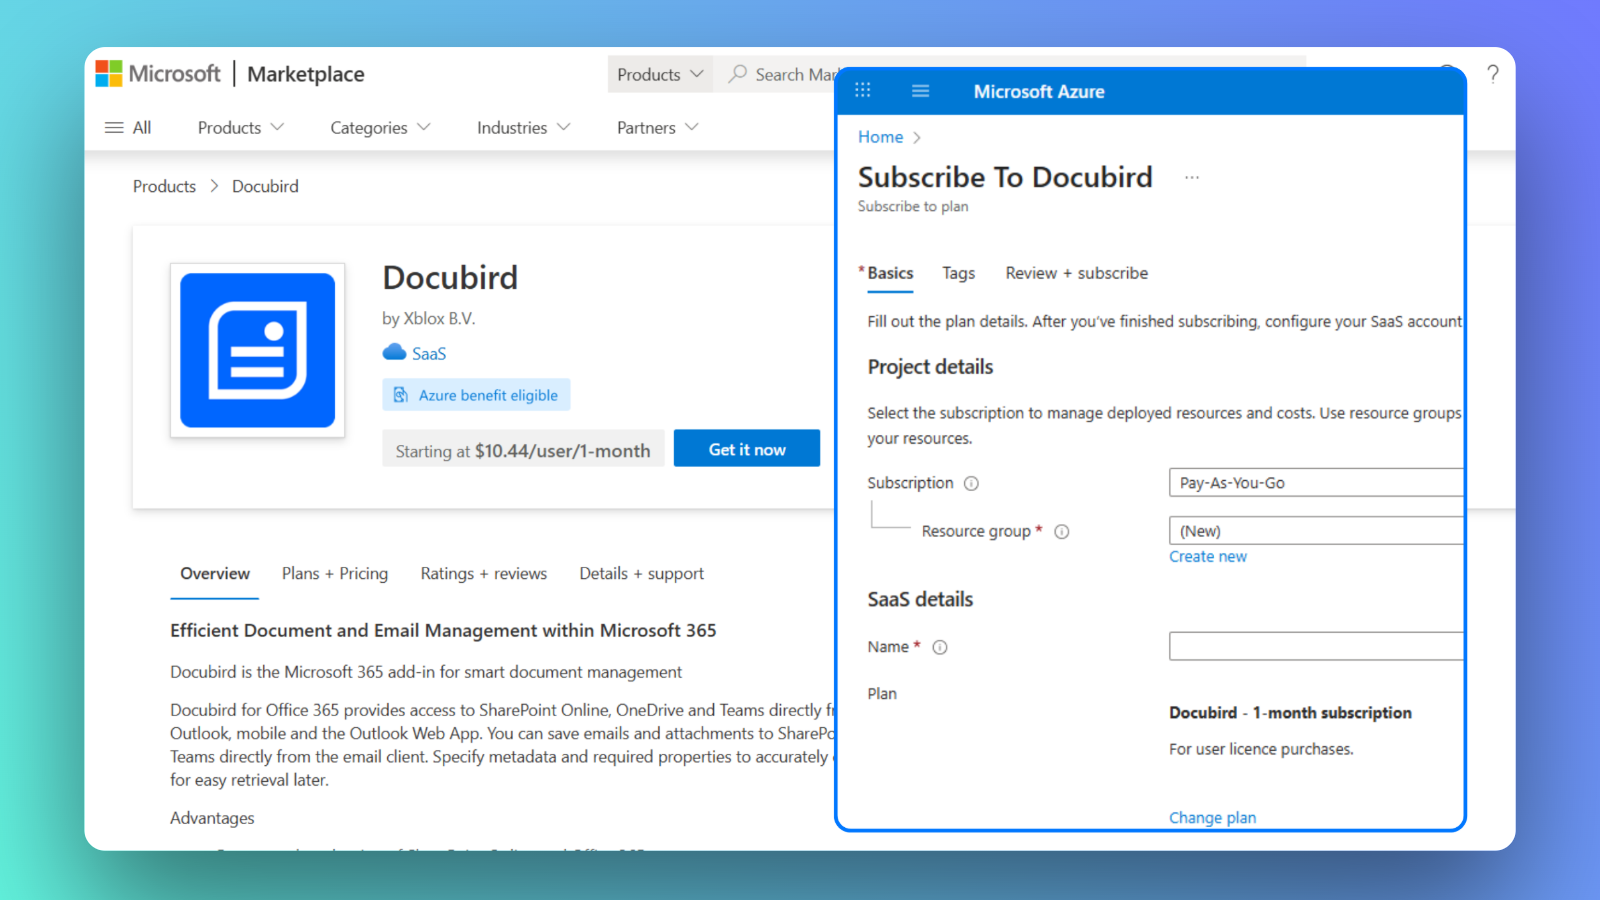Click the Subscription info icon

(x=971, y=483)
